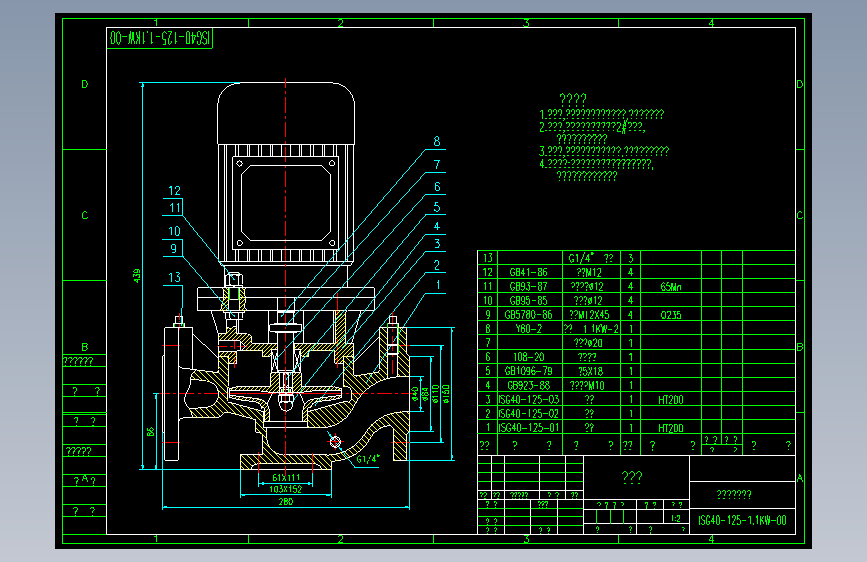This screenshot has width=867, height=562.
Task: Select the 439 overall height dimension
Action: (137, 276)
